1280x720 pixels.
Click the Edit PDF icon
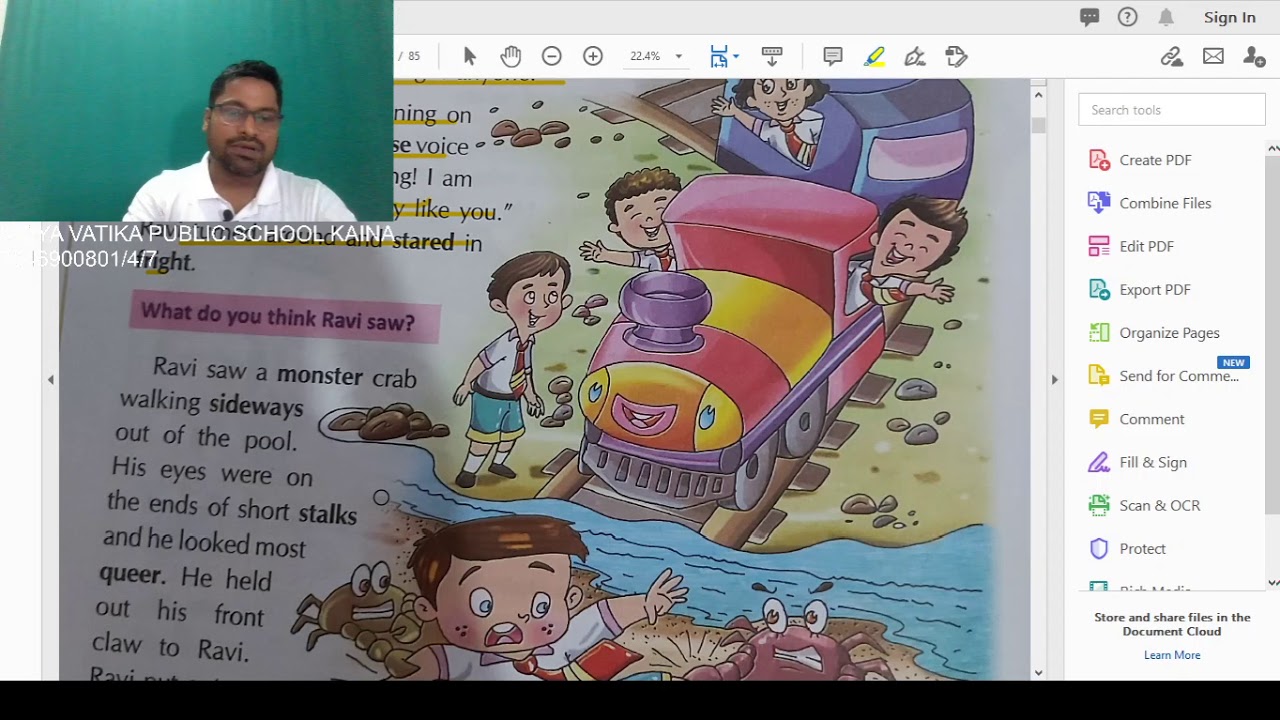(1099, 246)
